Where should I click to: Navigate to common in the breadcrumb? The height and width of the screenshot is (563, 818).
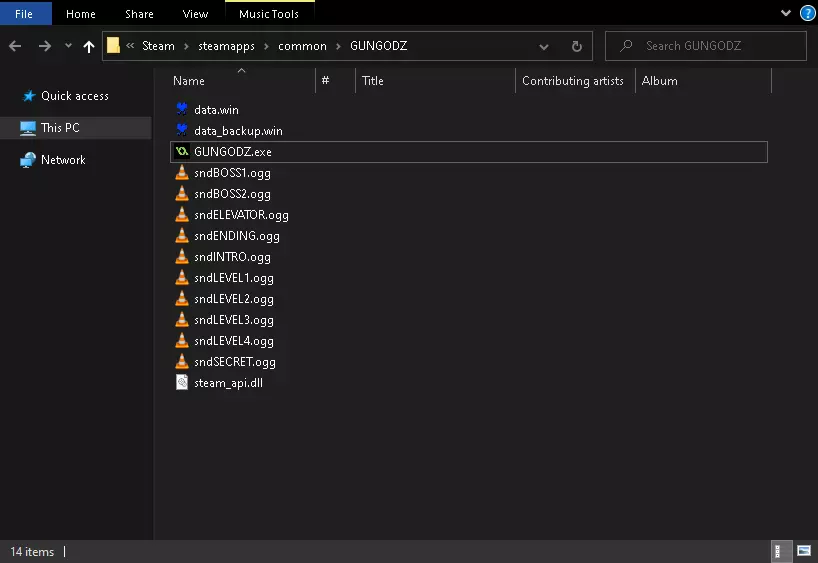tap(303, 46)
